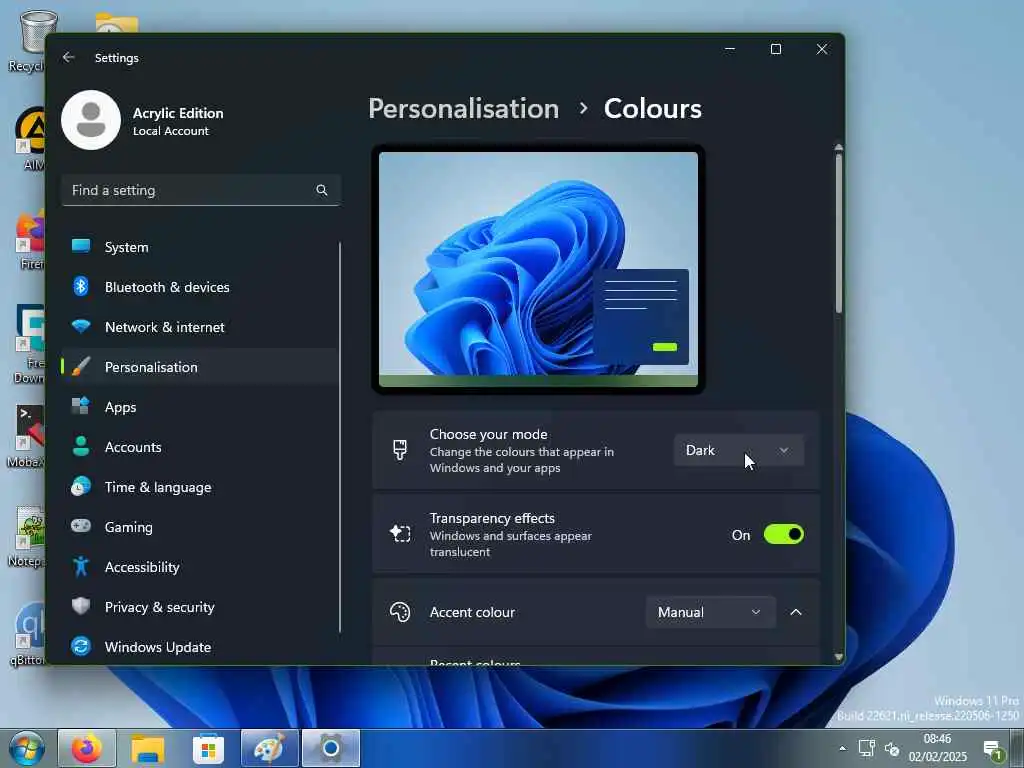Open Network & internet category

point(200,327)
